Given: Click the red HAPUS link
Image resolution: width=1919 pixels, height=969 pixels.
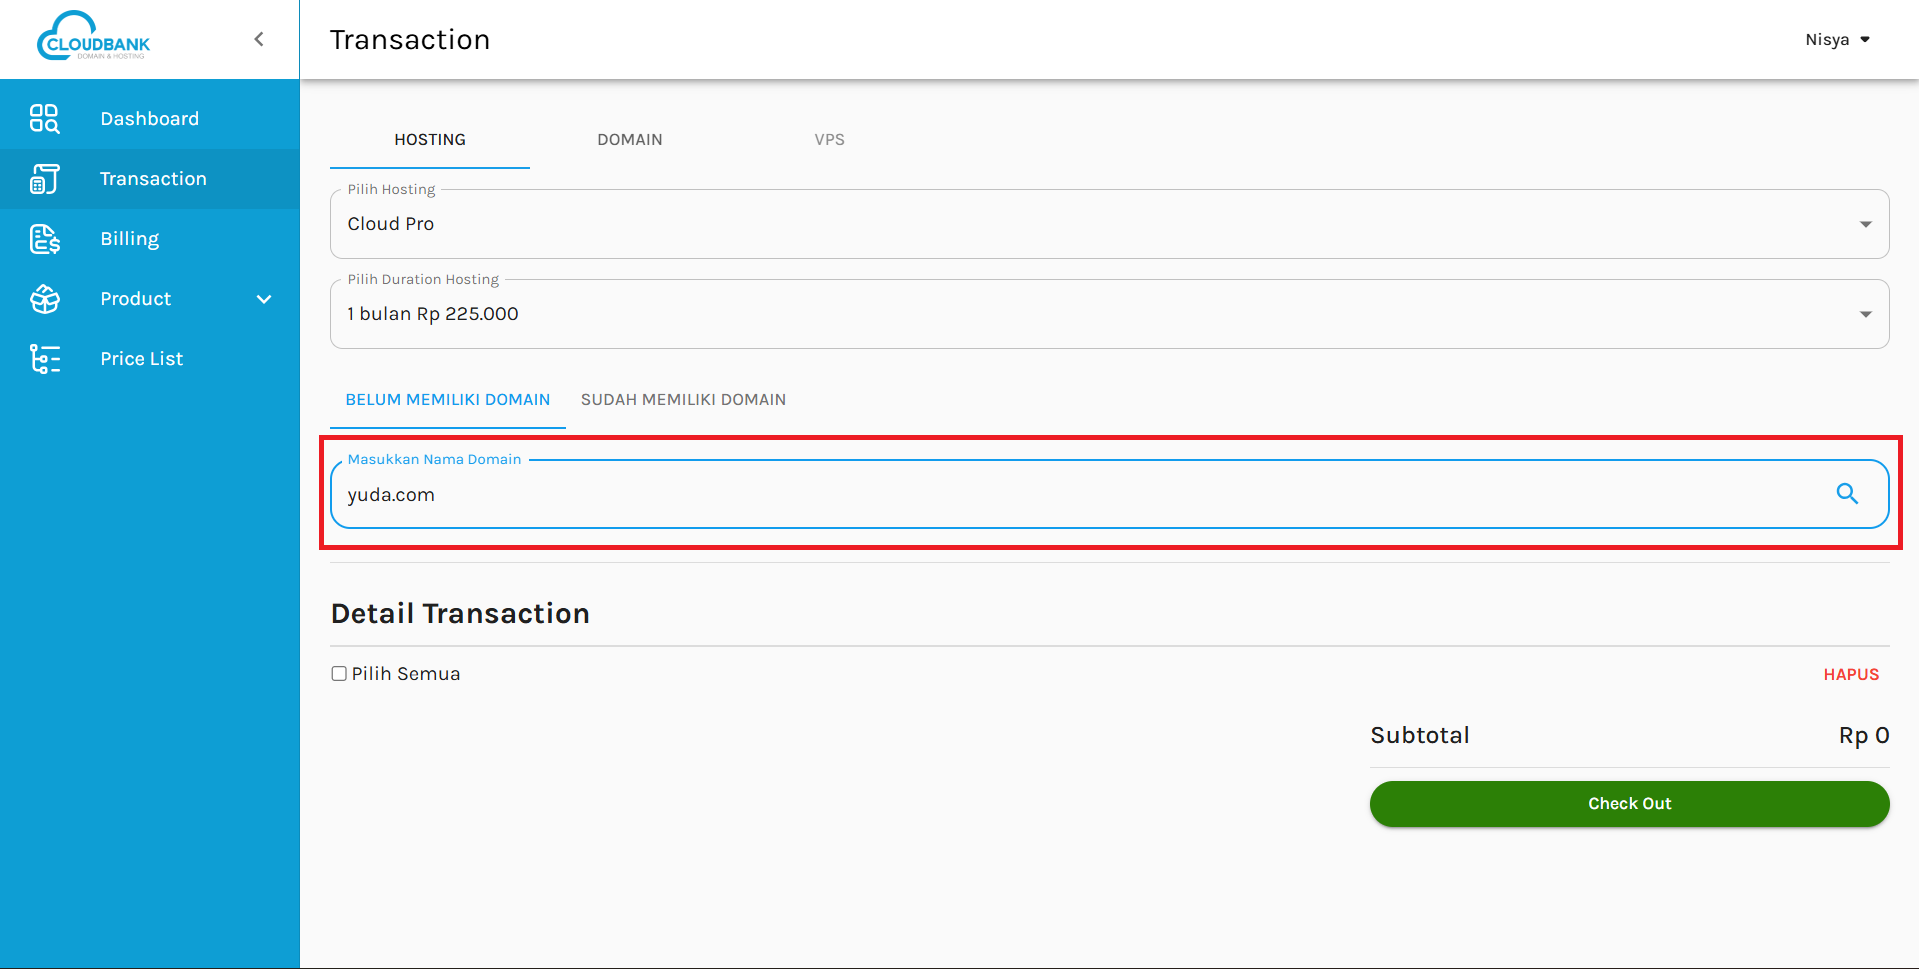Looking at the screenshot, I should coord(1850,675).
